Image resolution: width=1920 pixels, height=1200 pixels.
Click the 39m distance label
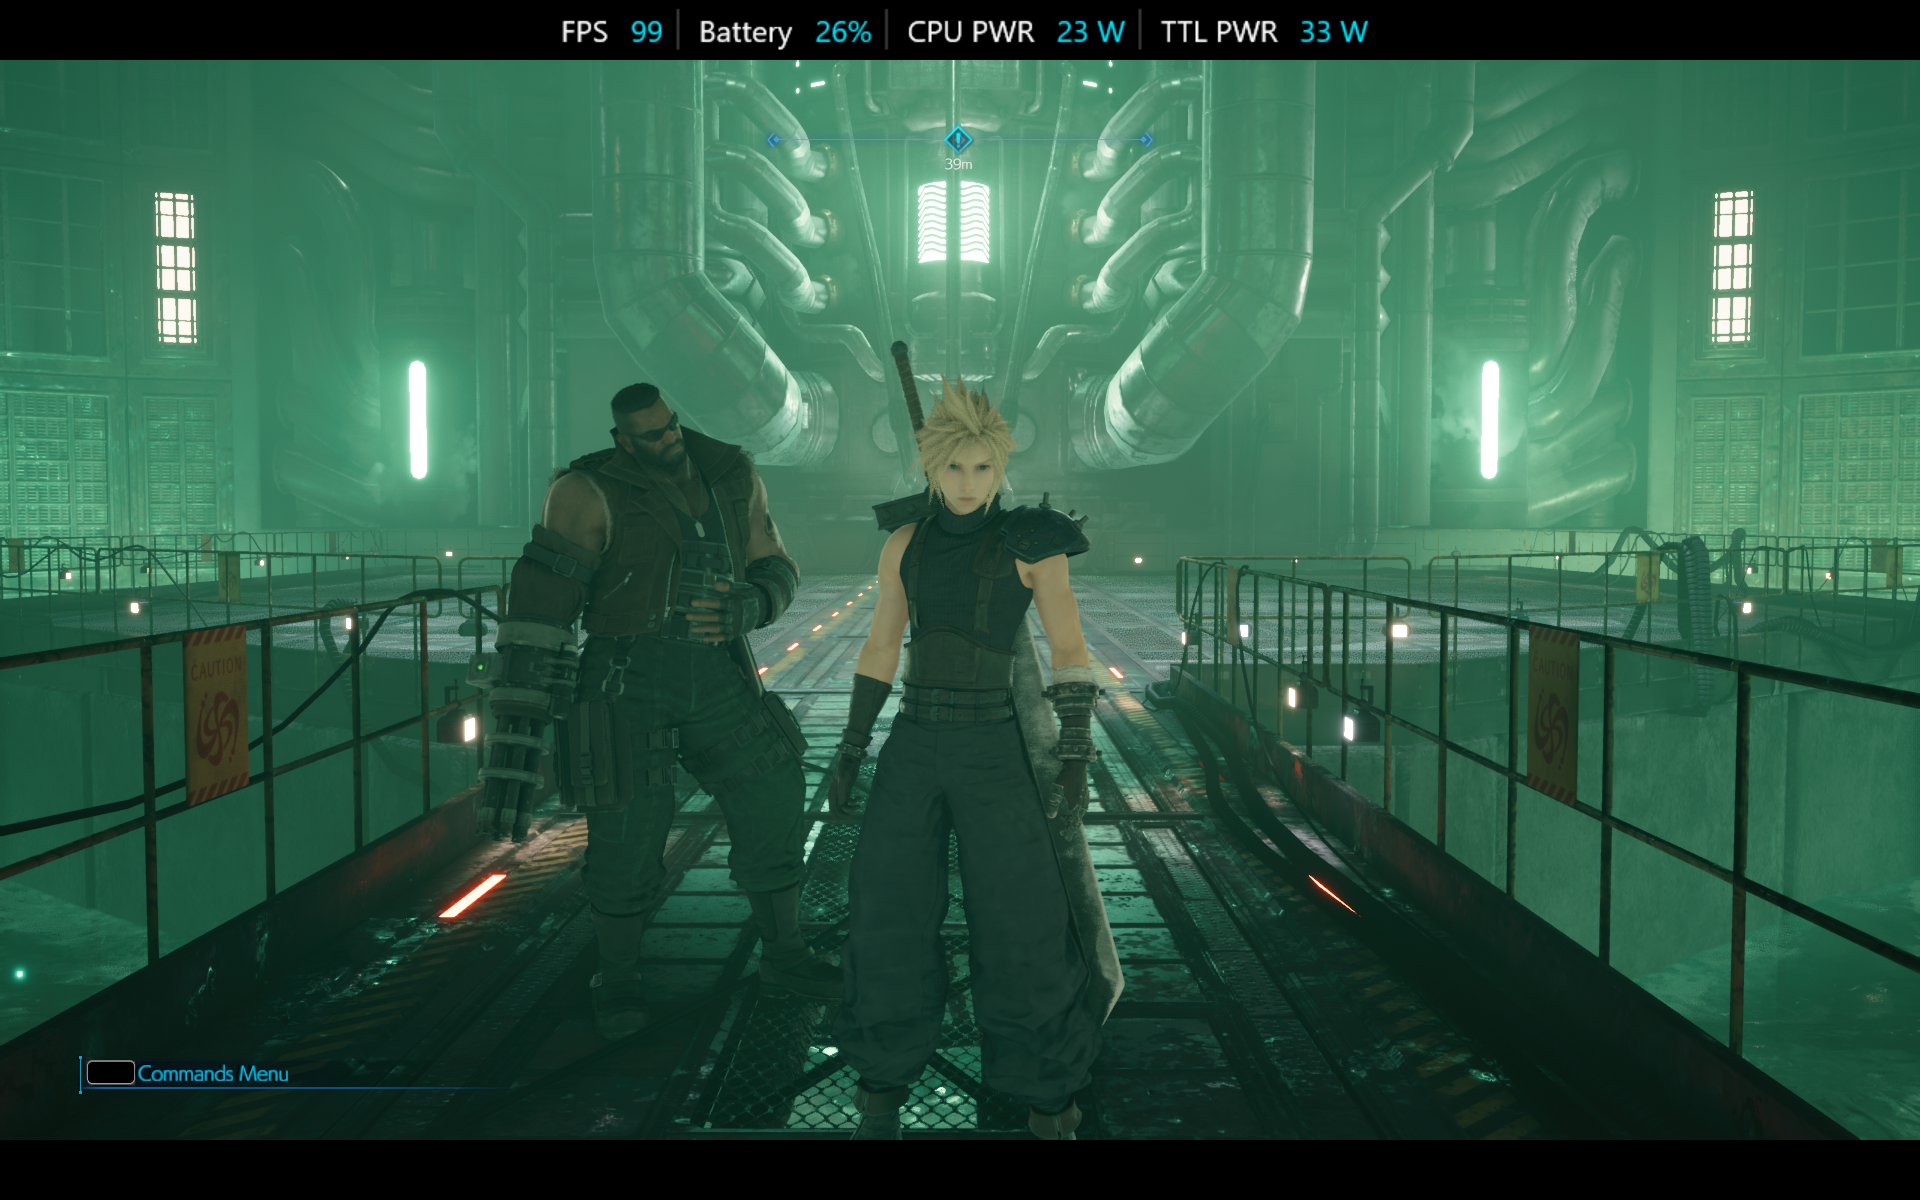coord(958,164)
